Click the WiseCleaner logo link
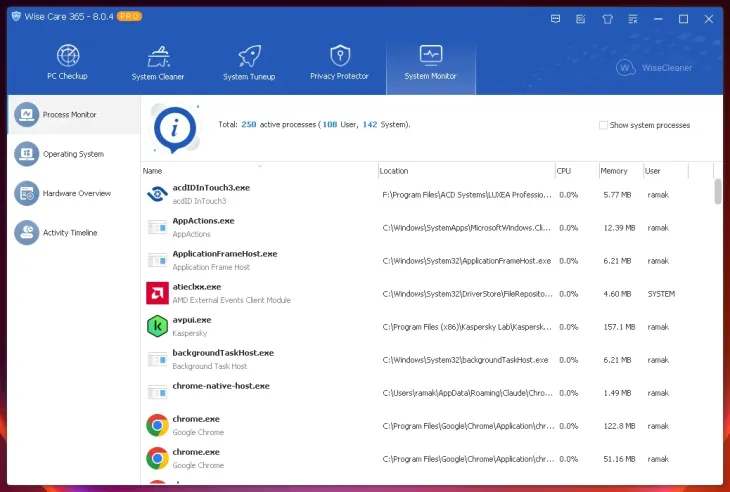The width and height of the screenshot is (730, 492). click(654, 68)
